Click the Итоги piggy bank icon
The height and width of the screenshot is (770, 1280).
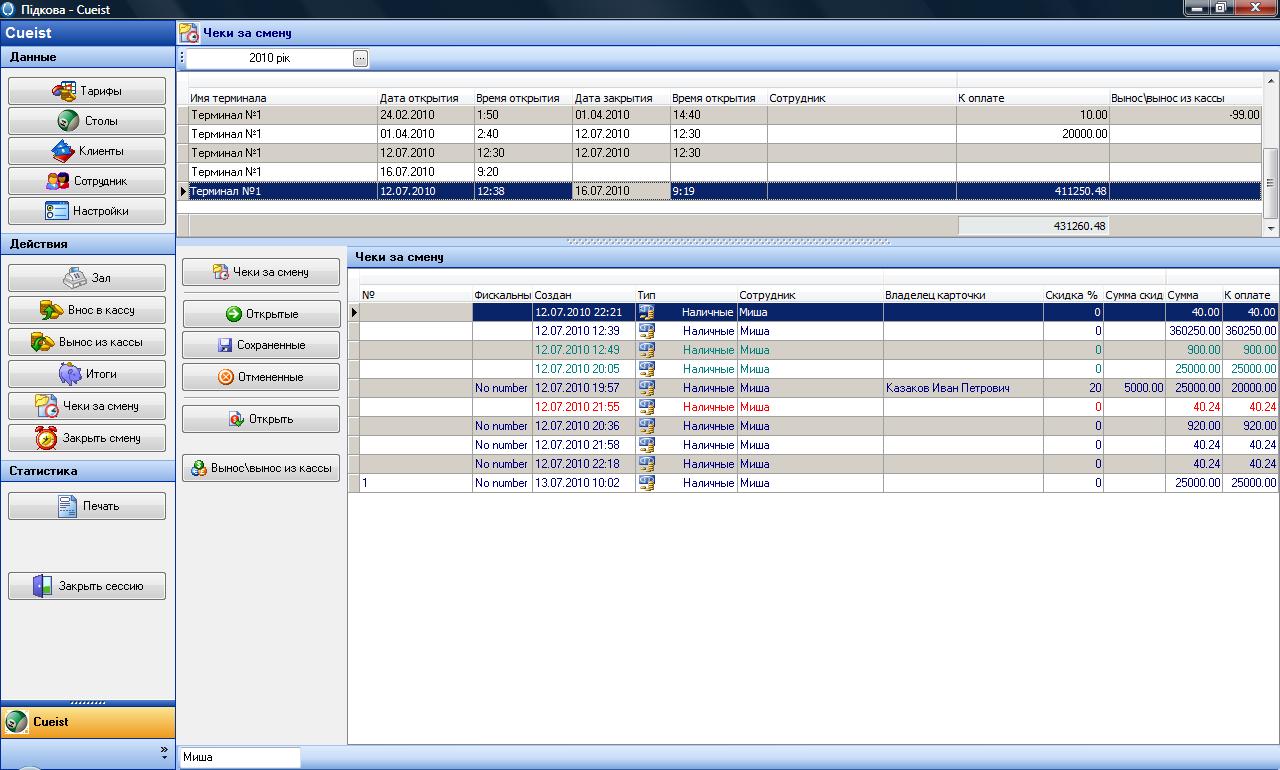[x=69, y=374]
